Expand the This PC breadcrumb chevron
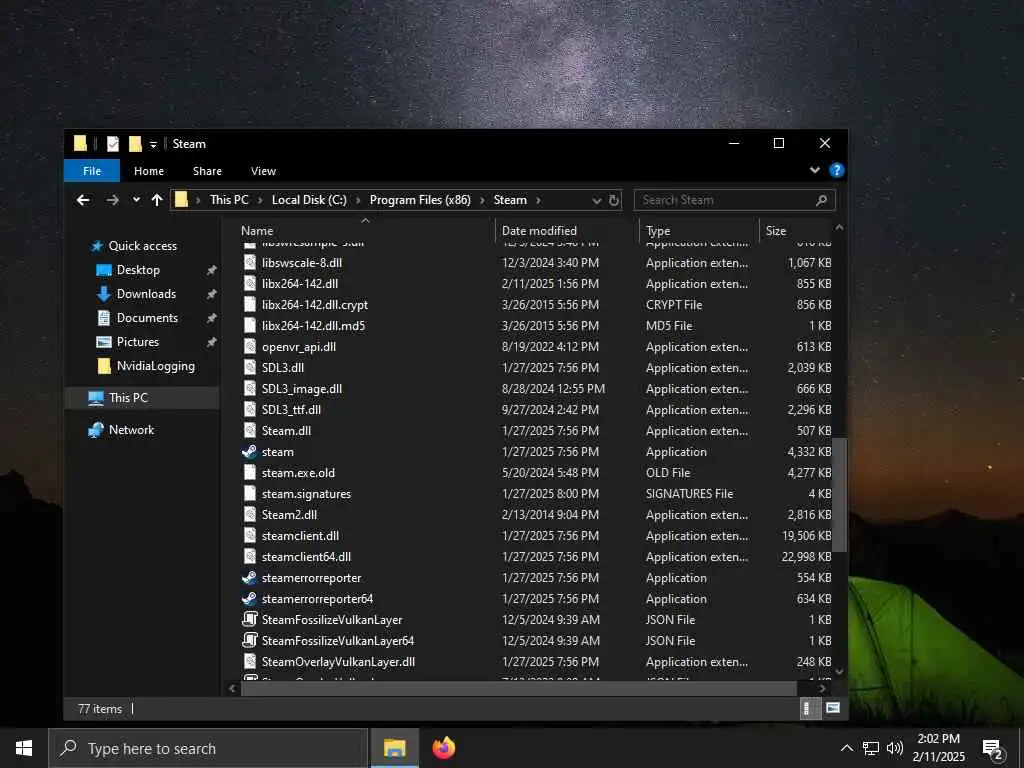This screenshot has width=1024, height=768. click(x=261, y=200)
